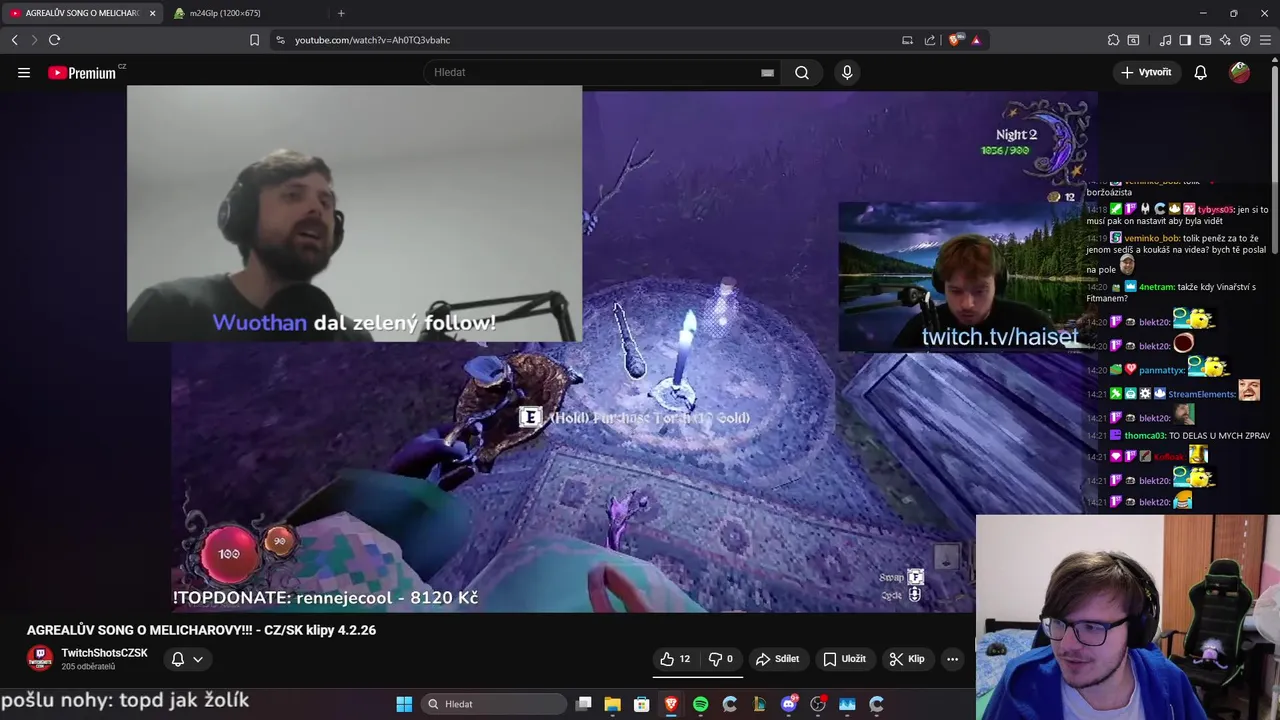Open Brave Rewards triangle icon
The height and width of the screenshot is (720, 1280).
(976, 40)
